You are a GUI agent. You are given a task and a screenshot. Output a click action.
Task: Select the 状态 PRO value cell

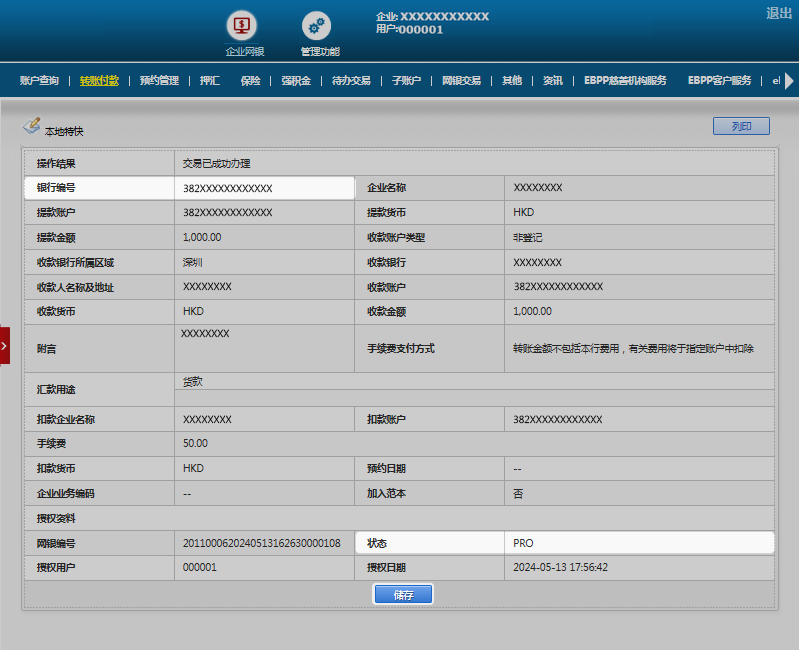pos(639,543)
